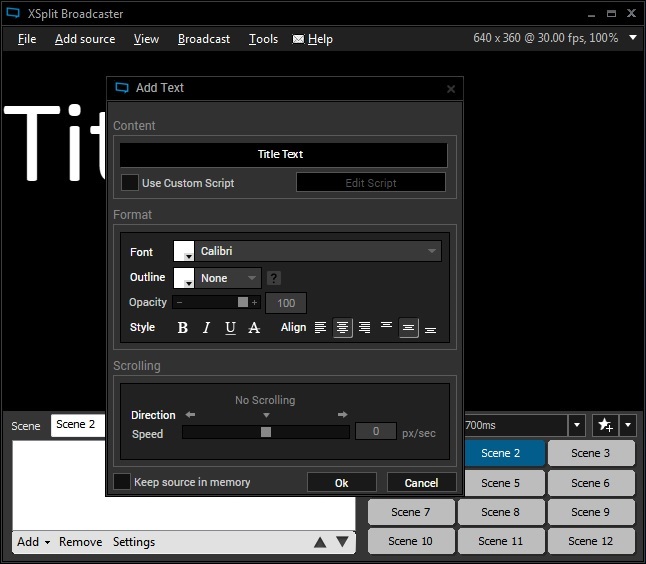This screenshot has width=646, height=564.
Task: Open the View menu
Action: 146,39
